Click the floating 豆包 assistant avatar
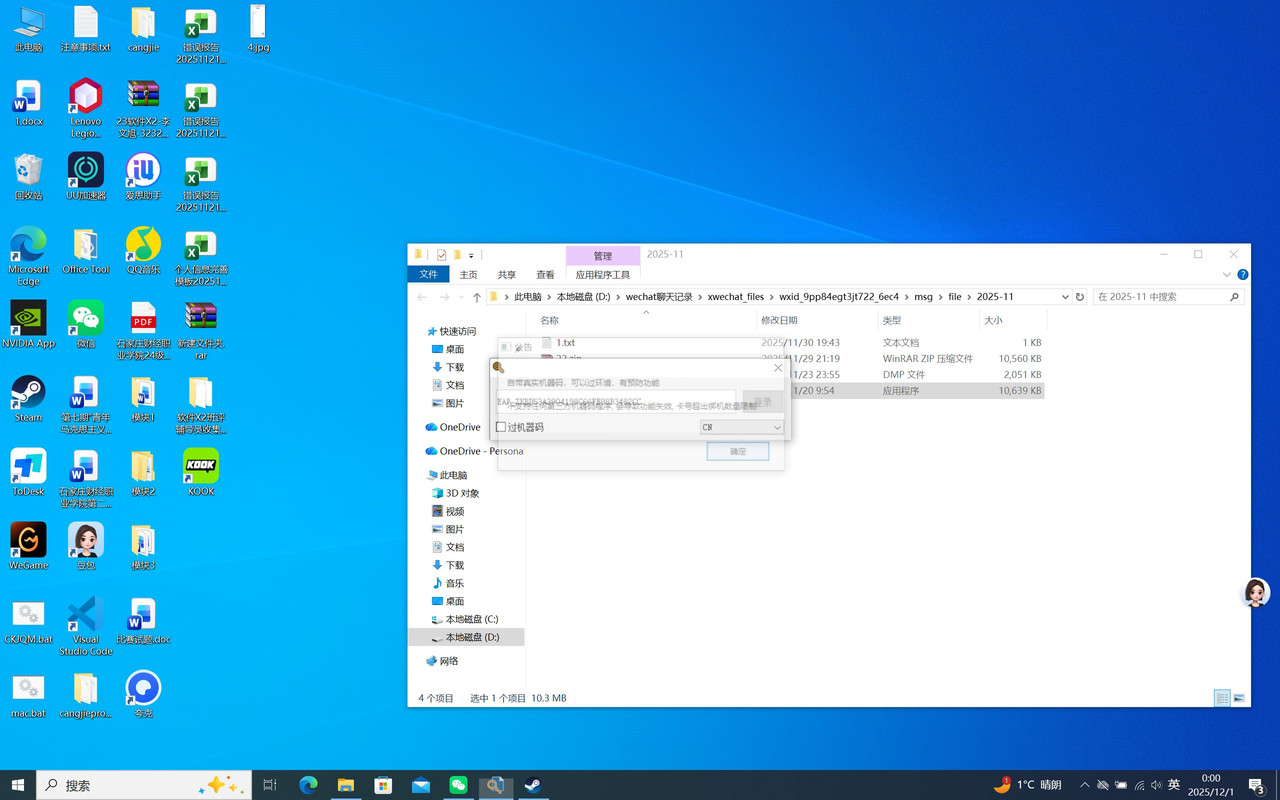1280x800 pixels. [1255, 592]
